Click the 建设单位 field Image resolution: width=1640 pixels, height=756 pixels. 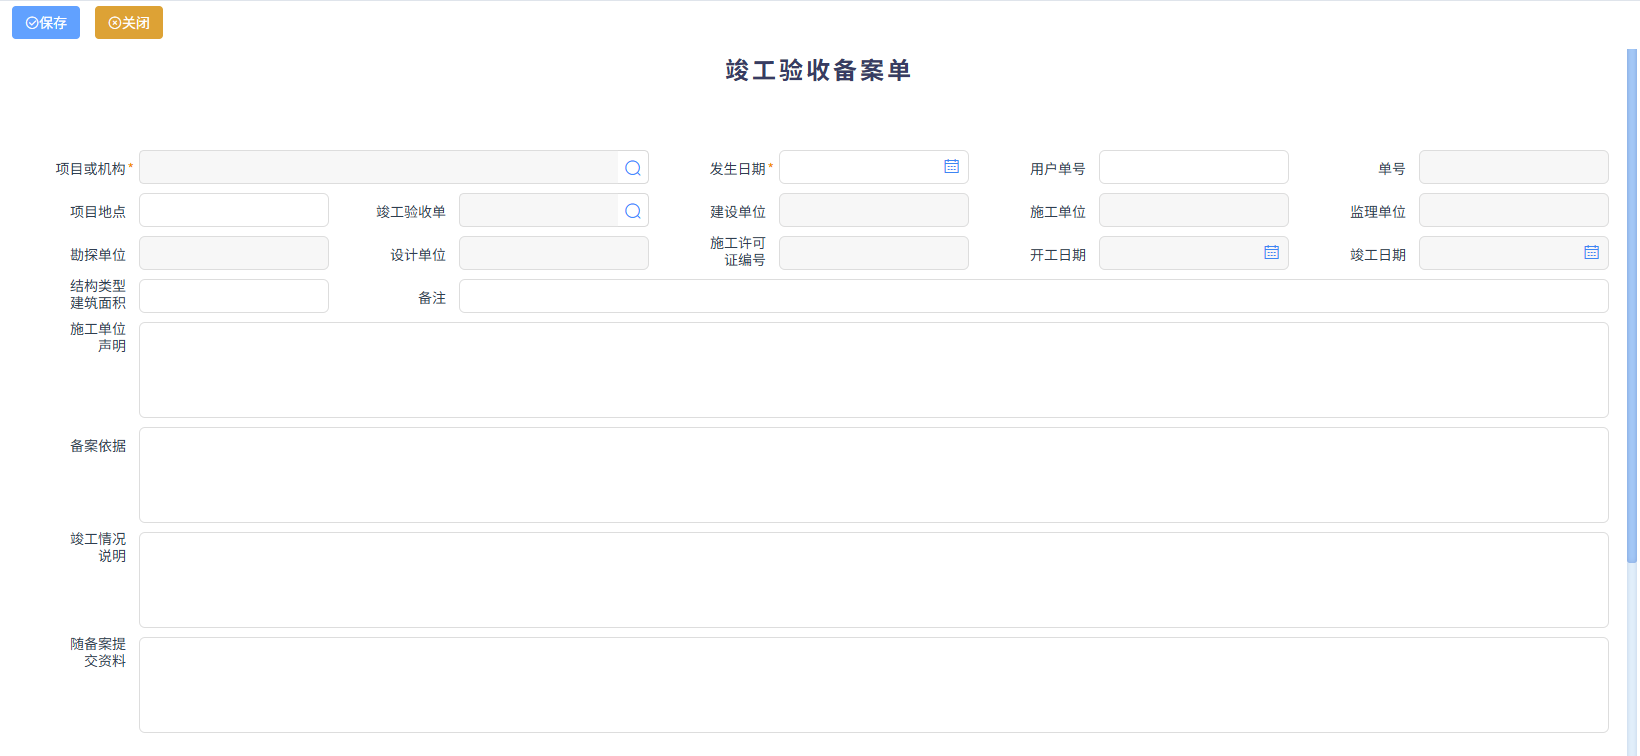pos(874,210)
